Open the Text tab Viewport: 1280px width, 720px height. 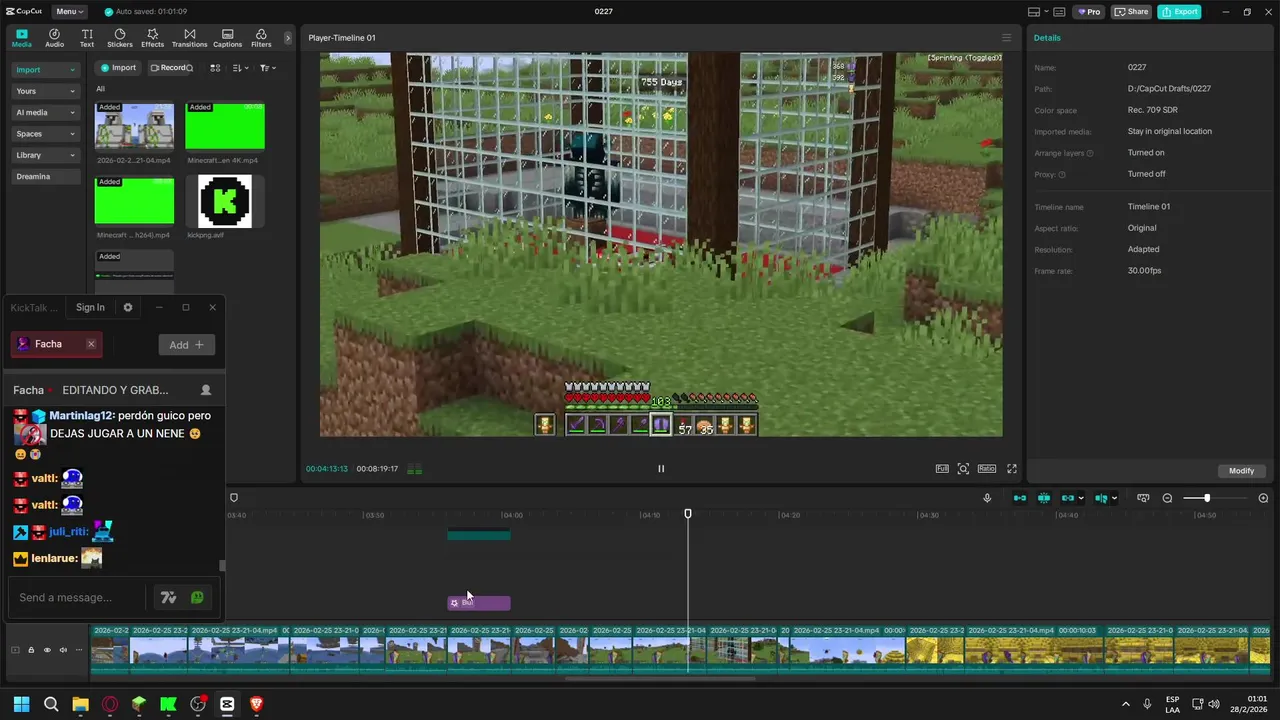pyautogui.click(x=87, y=38)
